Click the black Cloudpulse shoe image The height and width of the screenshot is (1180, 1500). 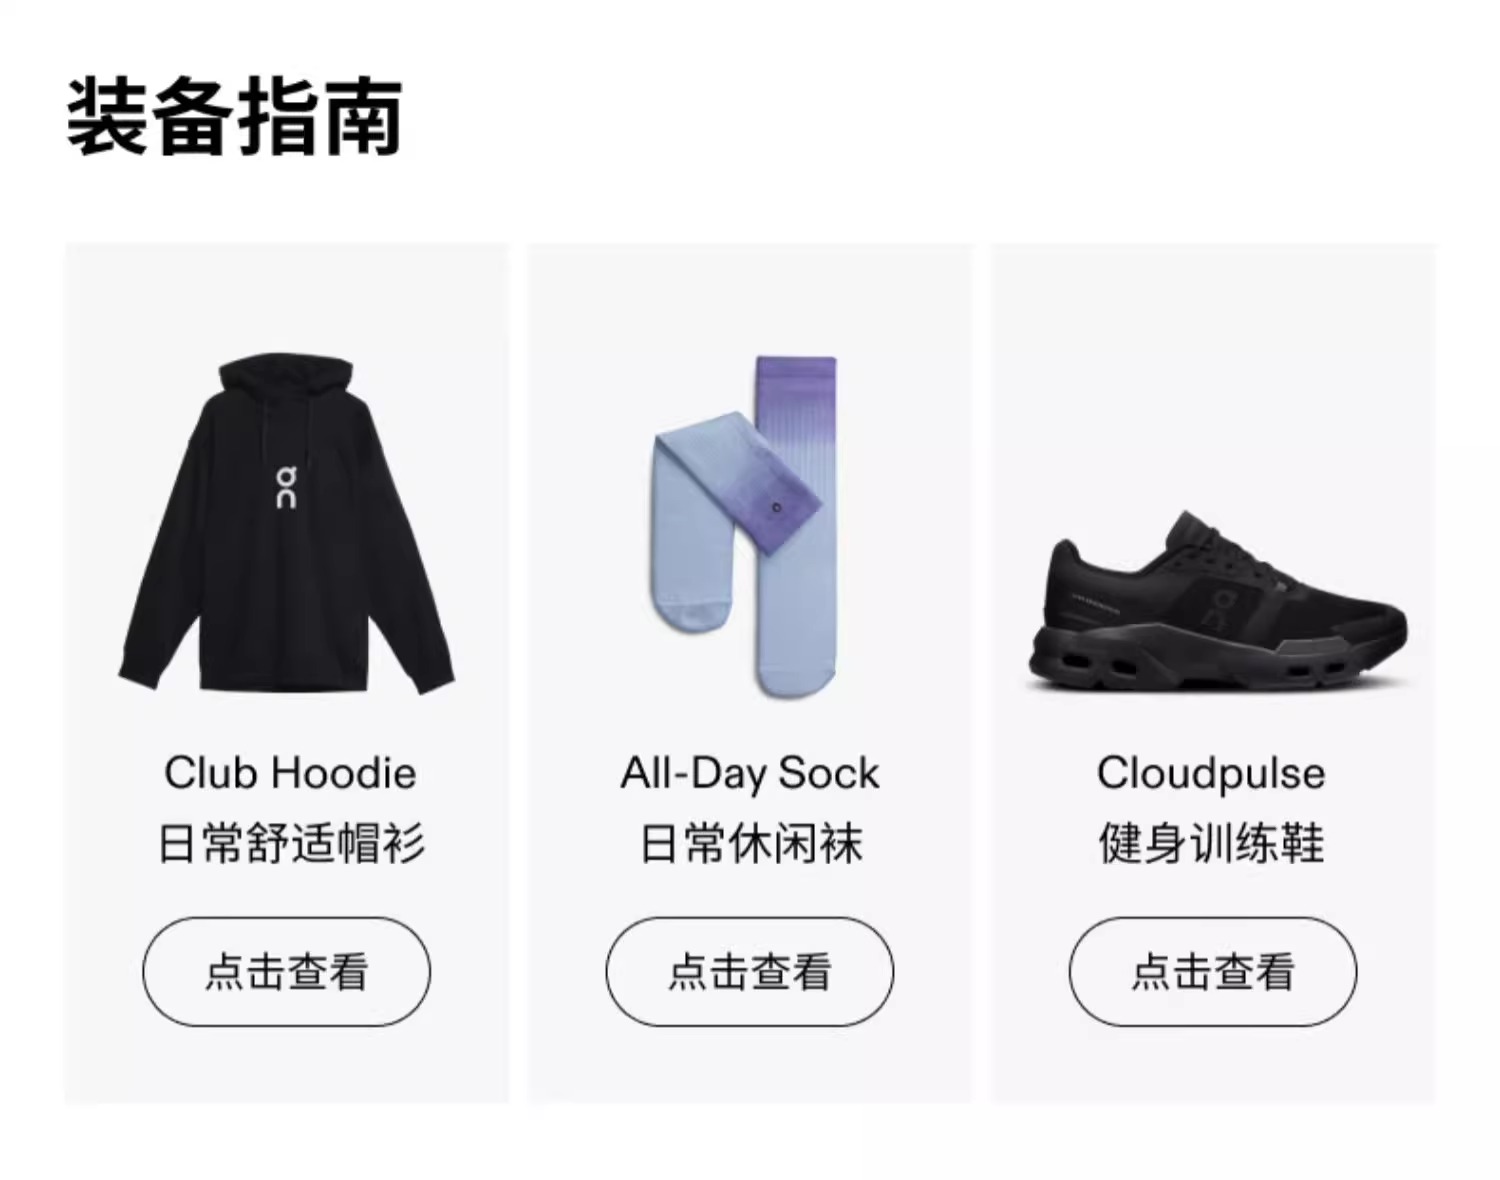point(1217,602)
